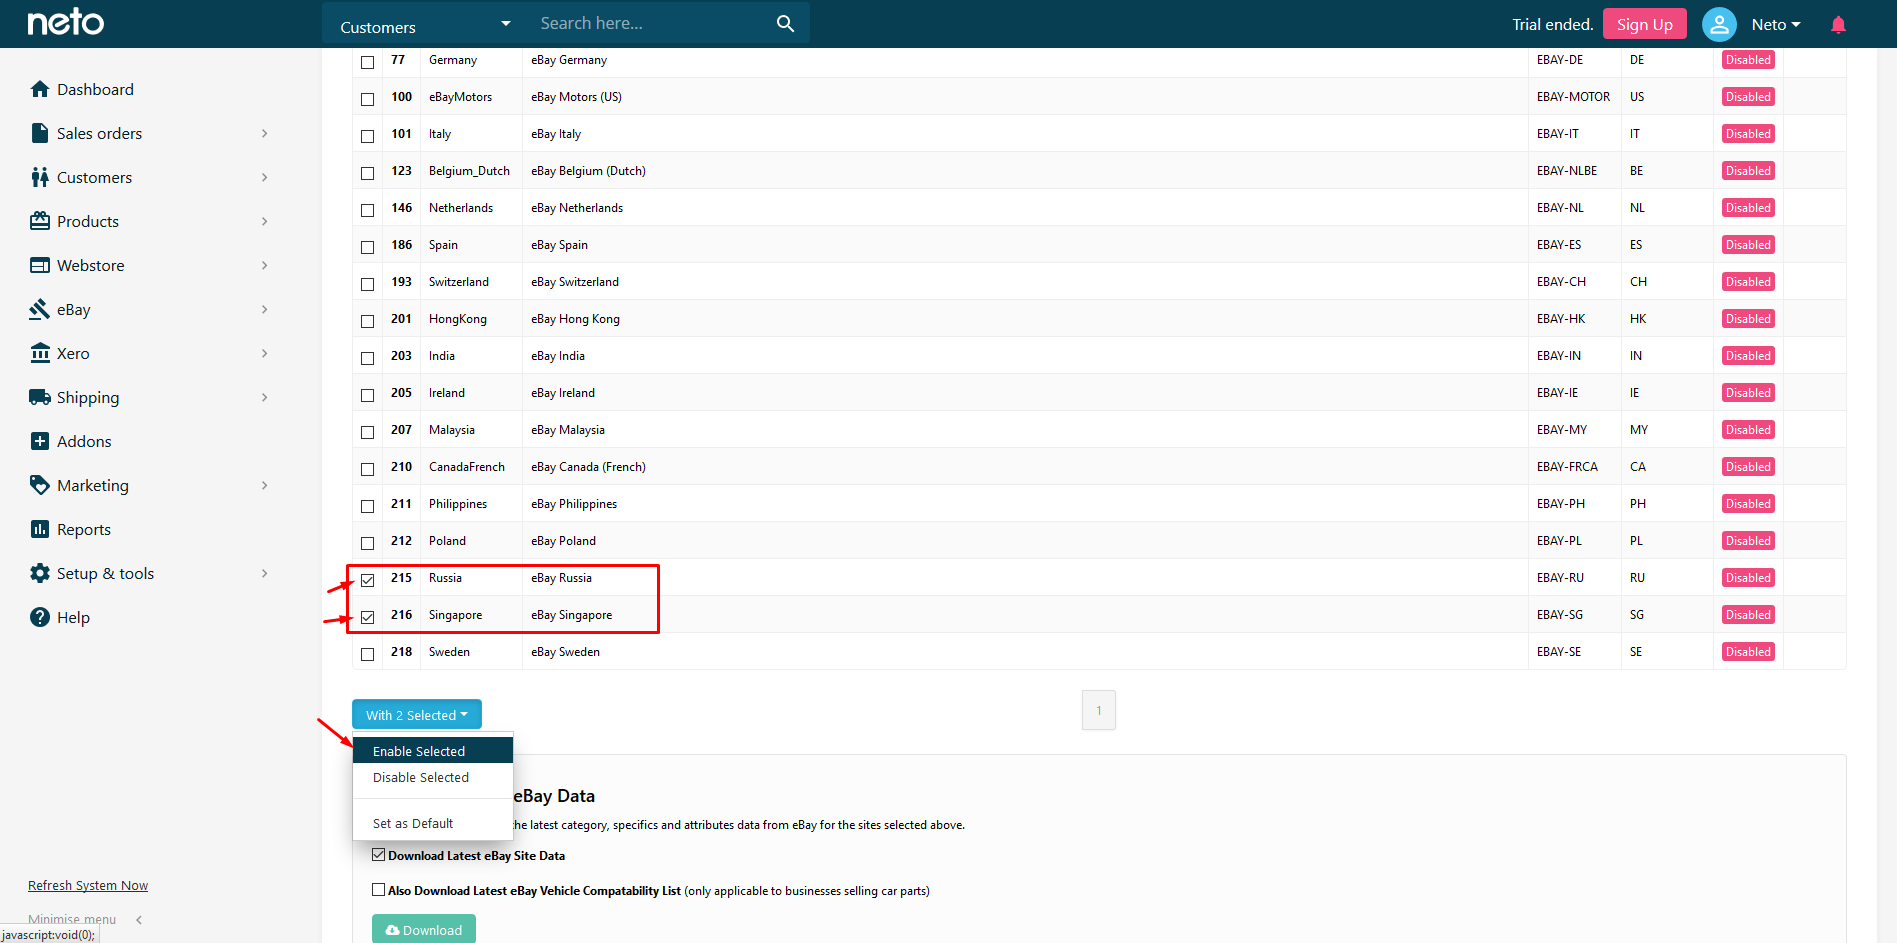The height and width of the screenshot is (943, 1897).
Task: Click the Disabled badge for Sweden
Action: pyautogui.click(x=1748, y=652)
